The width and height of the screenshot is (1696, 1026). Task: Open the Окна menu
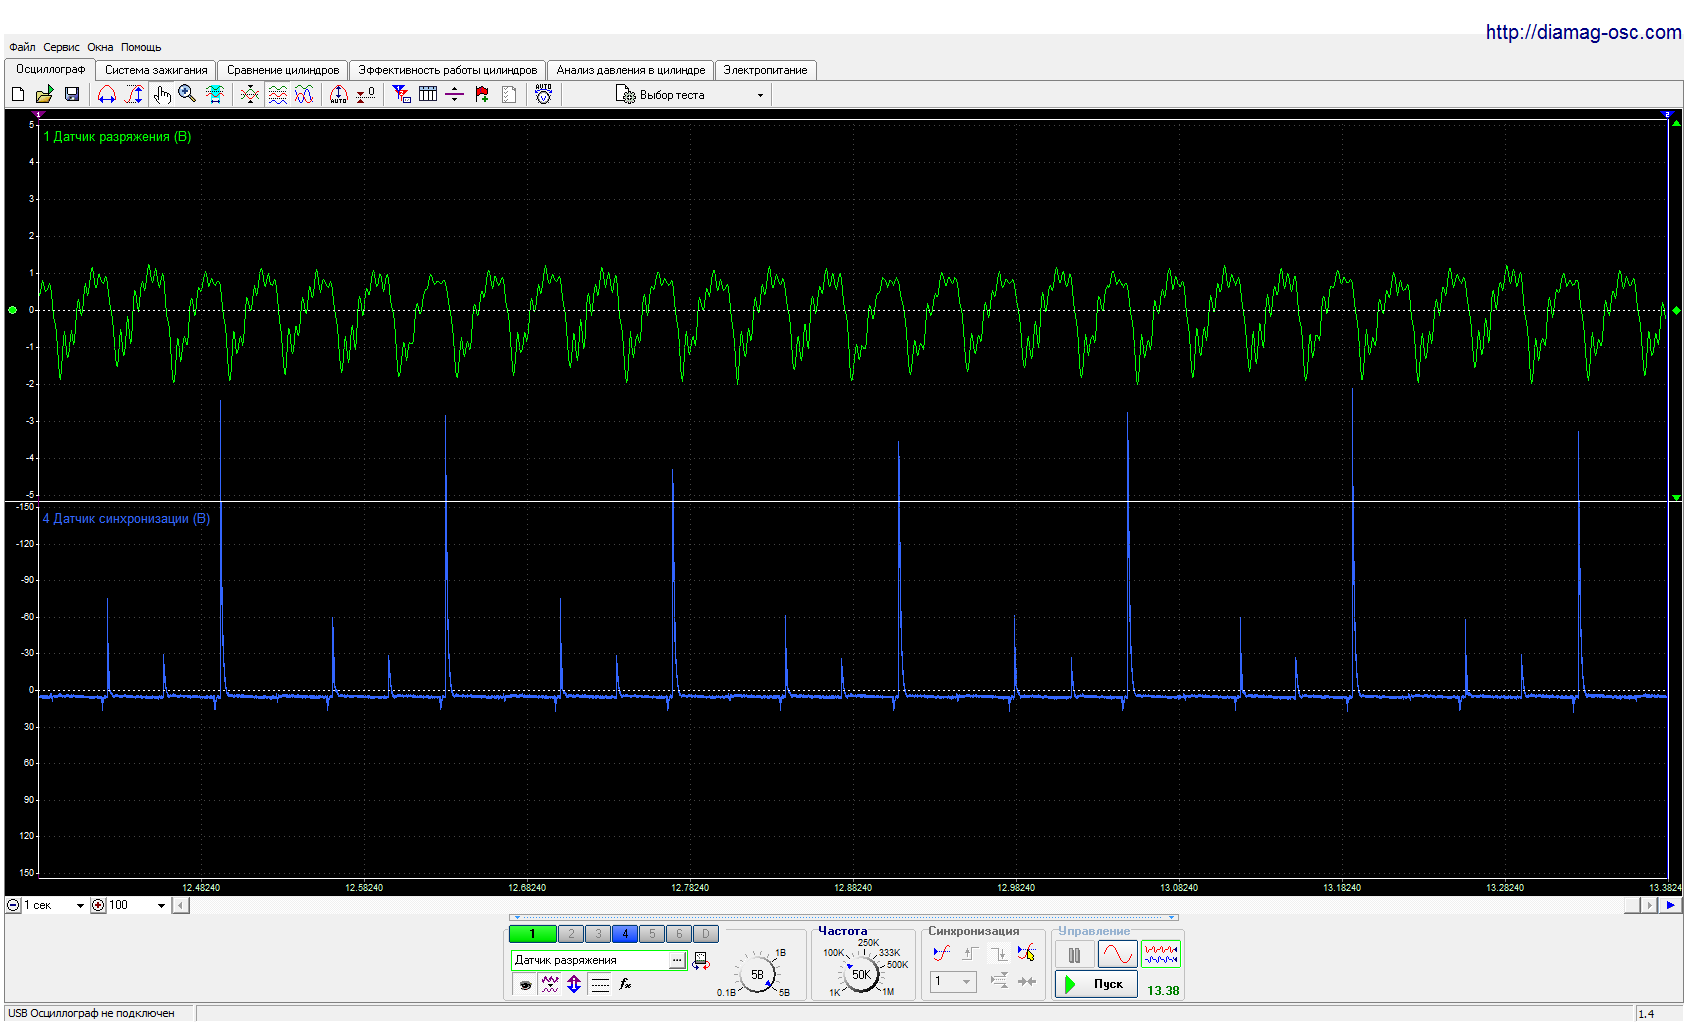click(x=100, y=47)
